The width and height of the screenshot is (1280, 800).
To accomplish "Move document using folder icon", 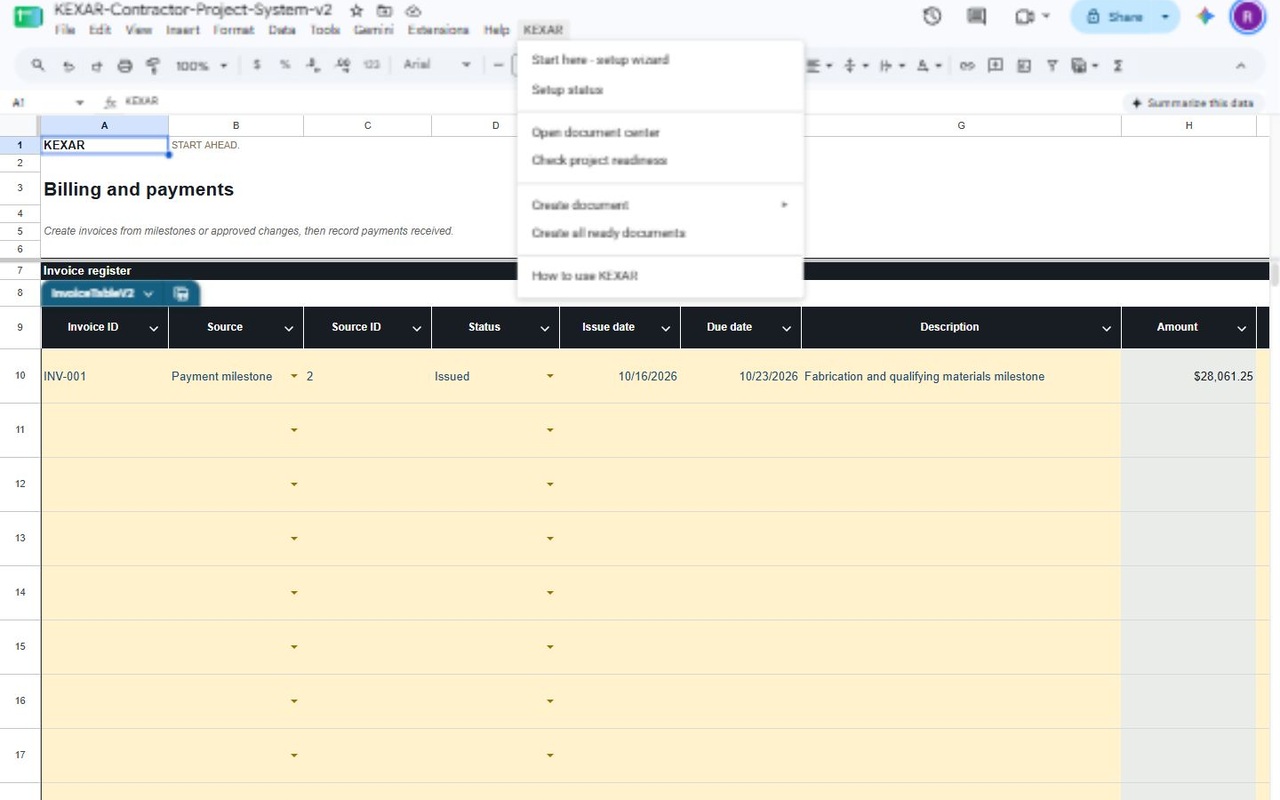I will click(384, 10).
